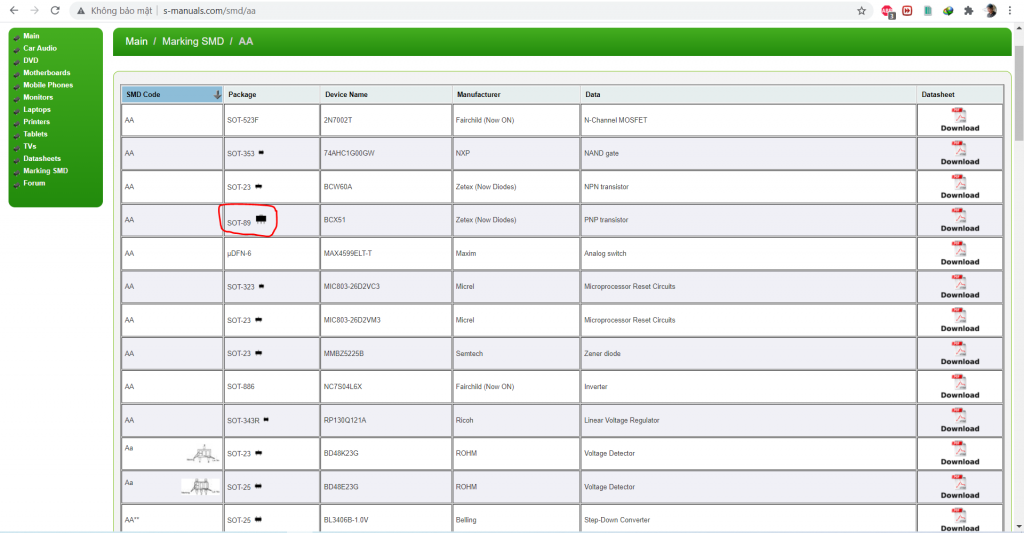Click the SOT-353 package icon
The height and width of the screenshot is (533, 1024).
tap(261, 153)
